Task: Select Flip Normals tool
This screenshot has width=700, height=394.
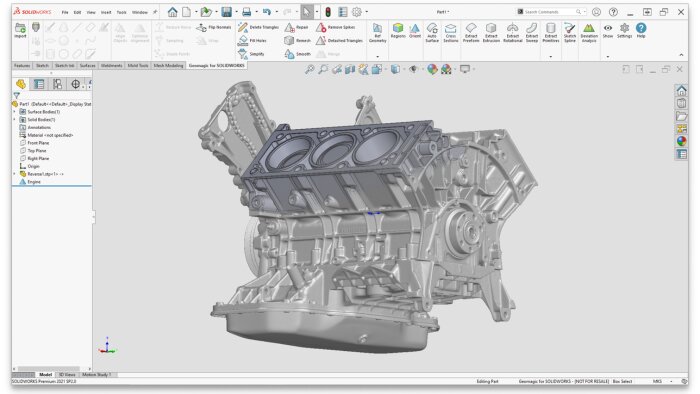Action: [214, 27]
